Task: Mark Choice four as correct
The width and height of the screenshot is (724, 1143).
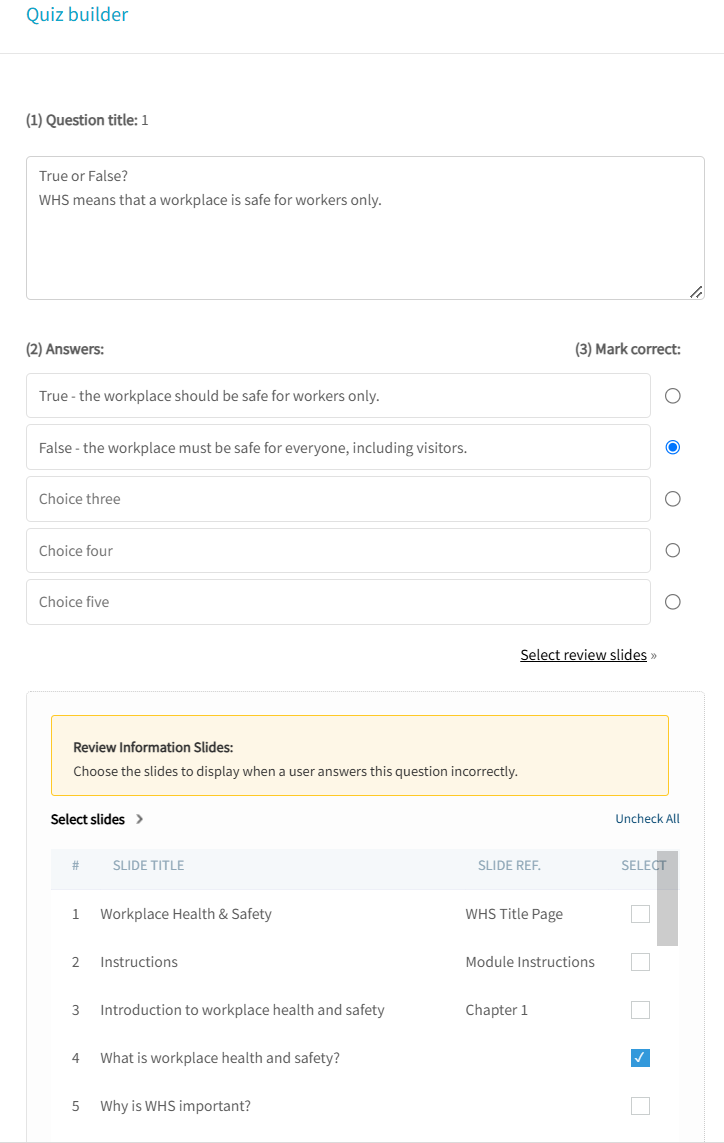Action: [673, 550]
